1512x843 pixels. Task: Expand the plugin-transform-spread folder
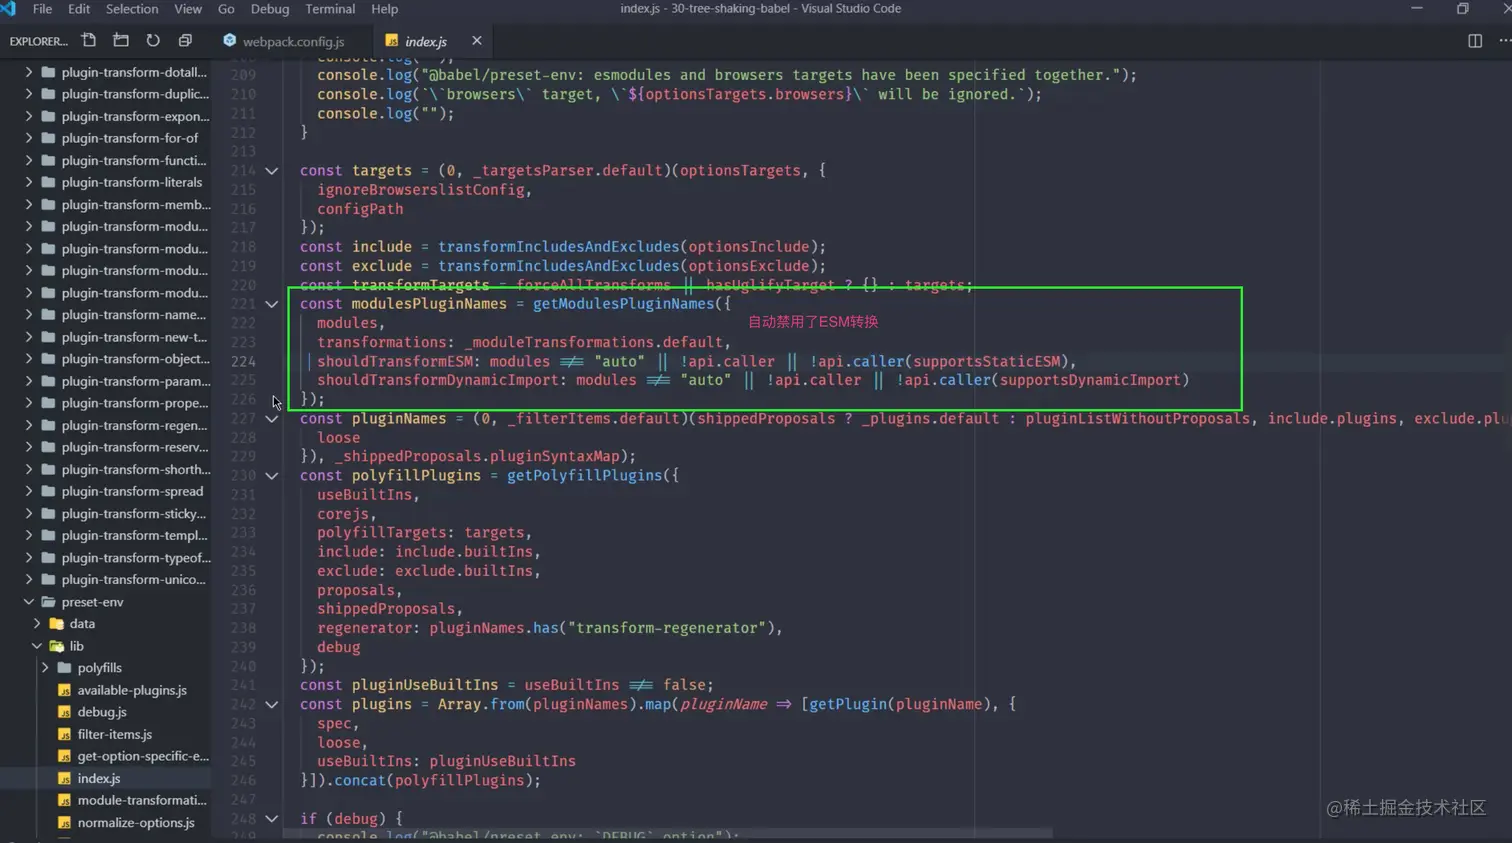(x=29, y=491)
